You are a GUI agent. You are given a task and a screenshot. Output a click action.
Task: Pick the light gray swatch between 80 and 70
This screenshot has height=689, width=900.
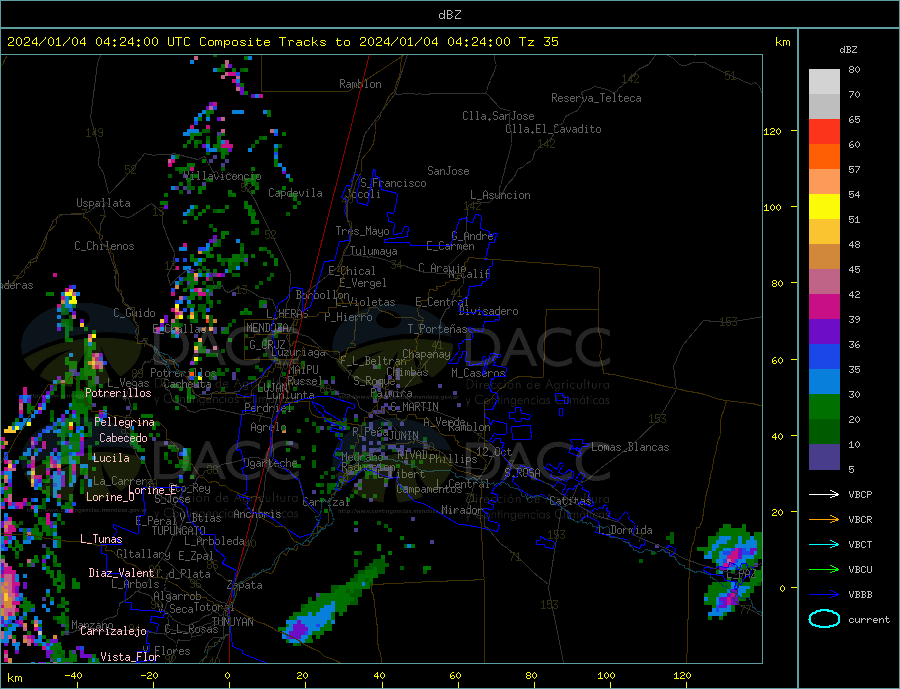click(x=824, y=82)
